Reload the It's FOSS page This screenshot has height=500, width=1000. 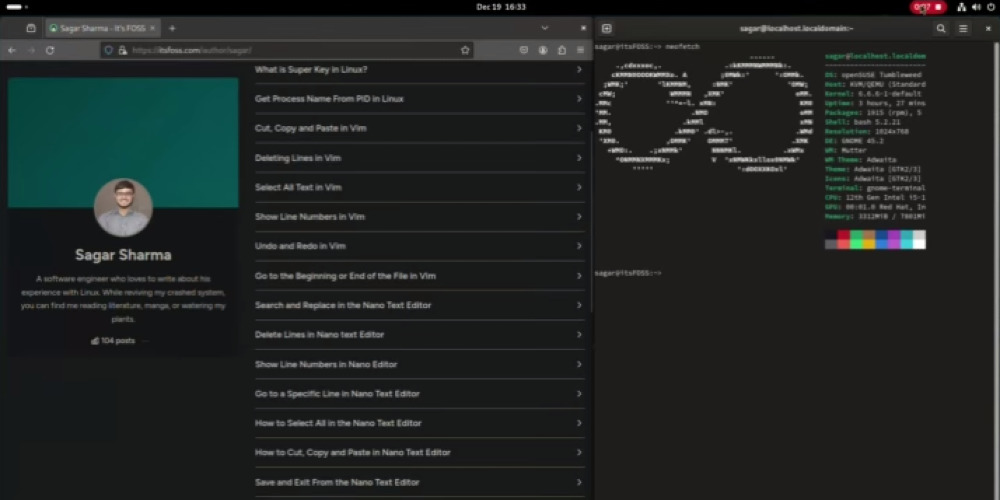[x=50, y=50]
